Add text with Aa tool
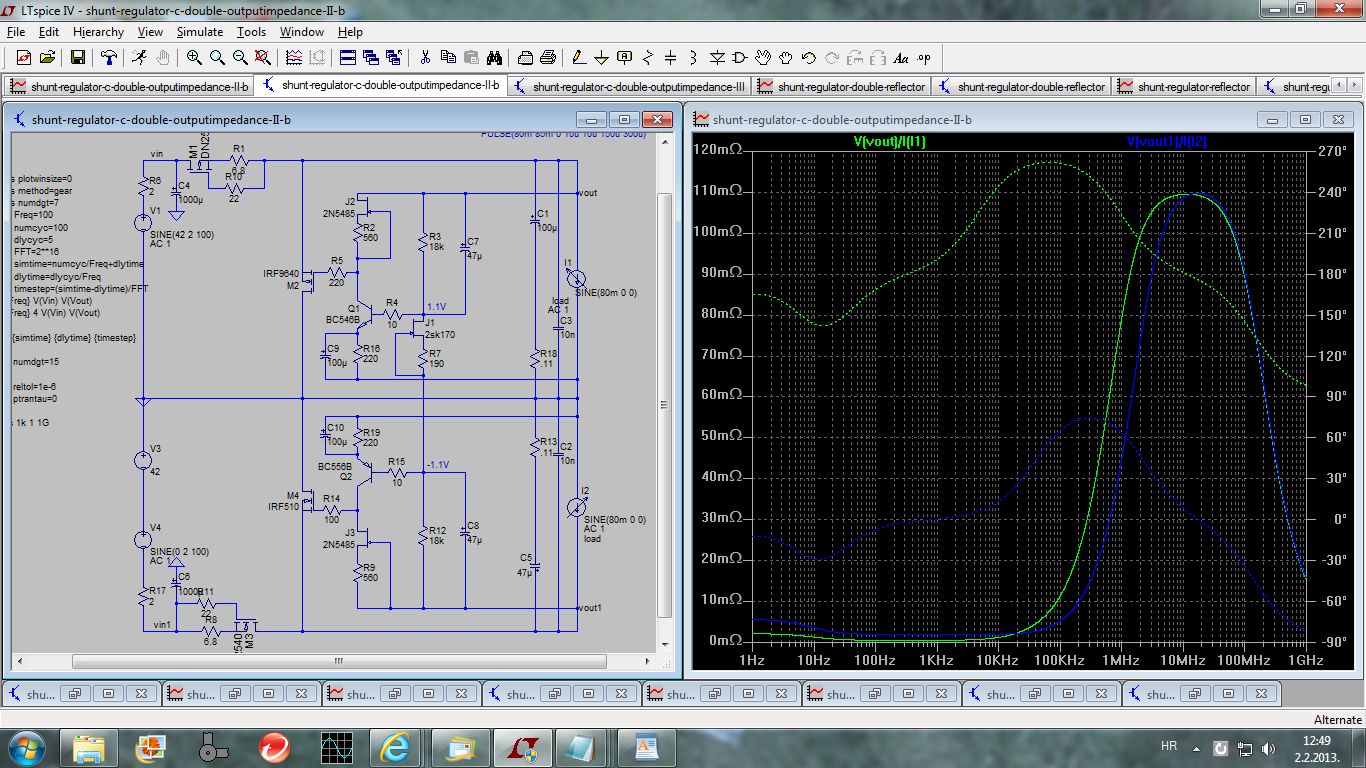This screenshot has width=1366, height=768. click(x=901, y=57)
